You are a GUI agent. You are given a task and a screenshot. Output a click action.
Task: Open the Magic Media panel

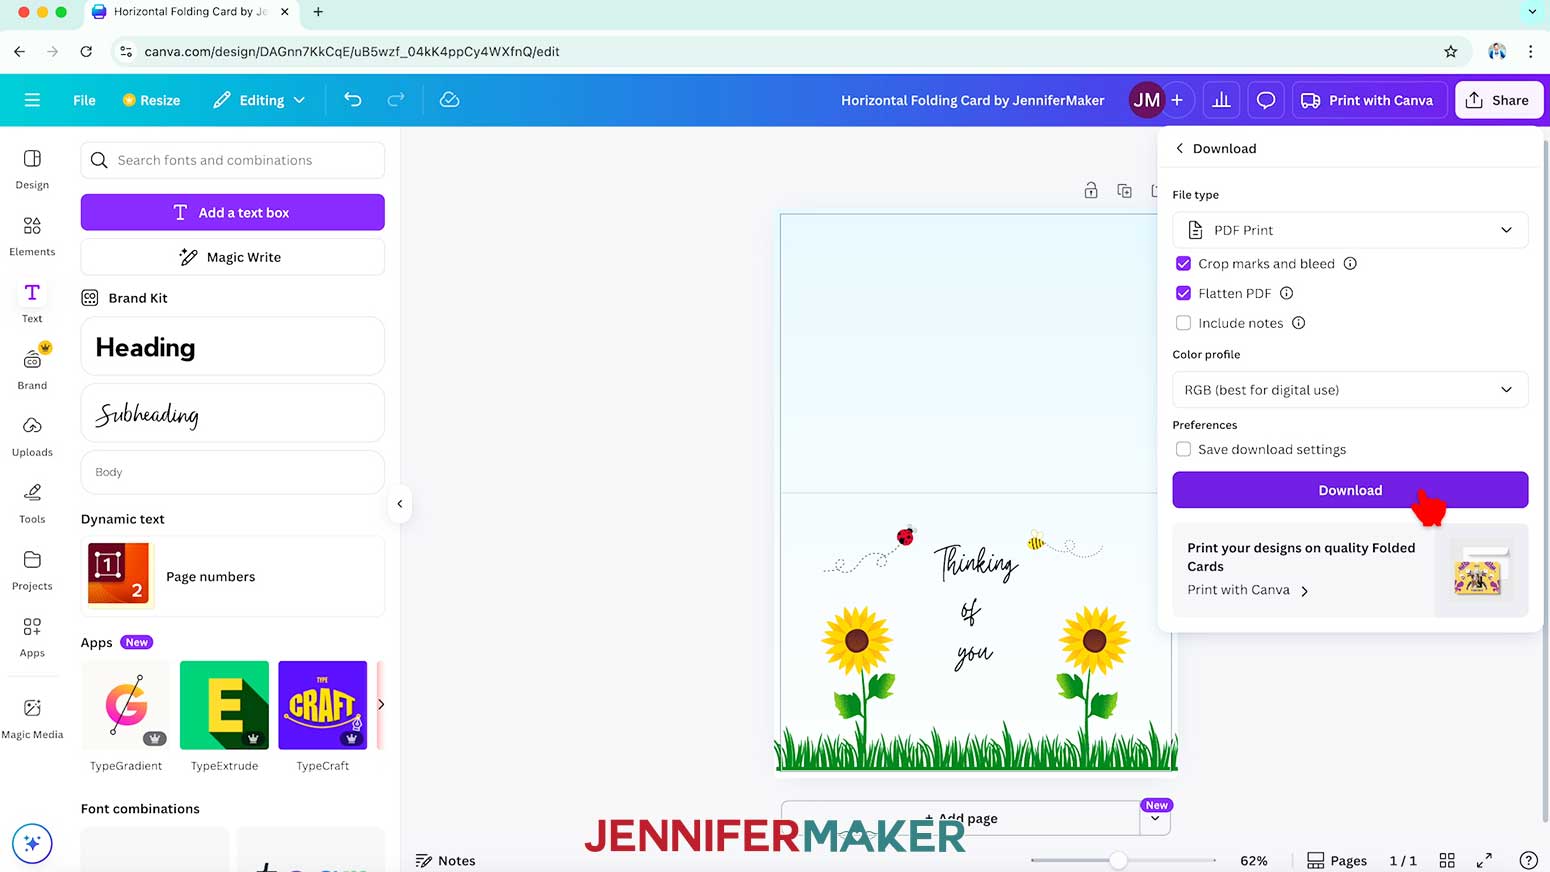[x=32, y=719]
